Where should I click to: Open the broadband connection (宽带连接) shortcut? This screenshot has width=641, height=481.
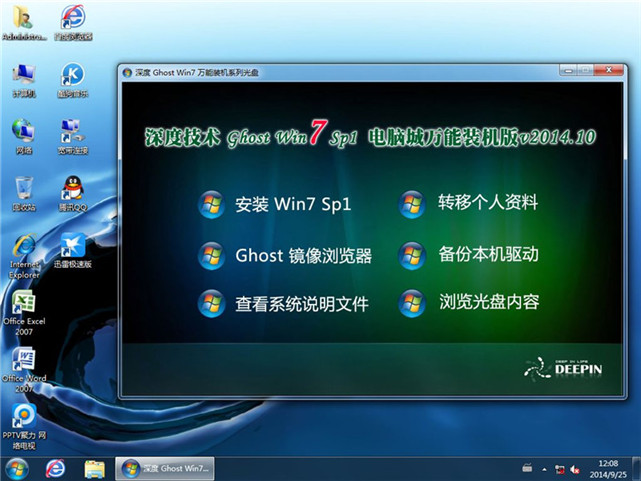73,136
